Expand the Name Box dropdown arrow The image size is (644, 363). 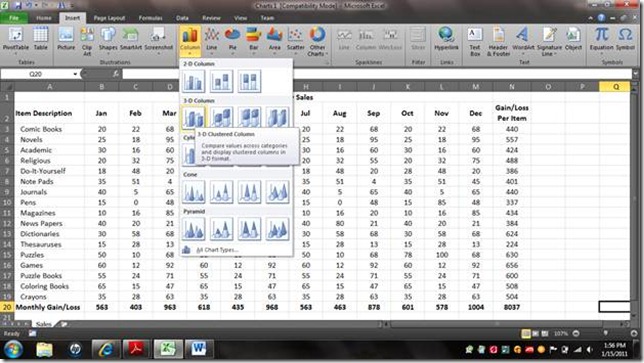coord(75,74)
